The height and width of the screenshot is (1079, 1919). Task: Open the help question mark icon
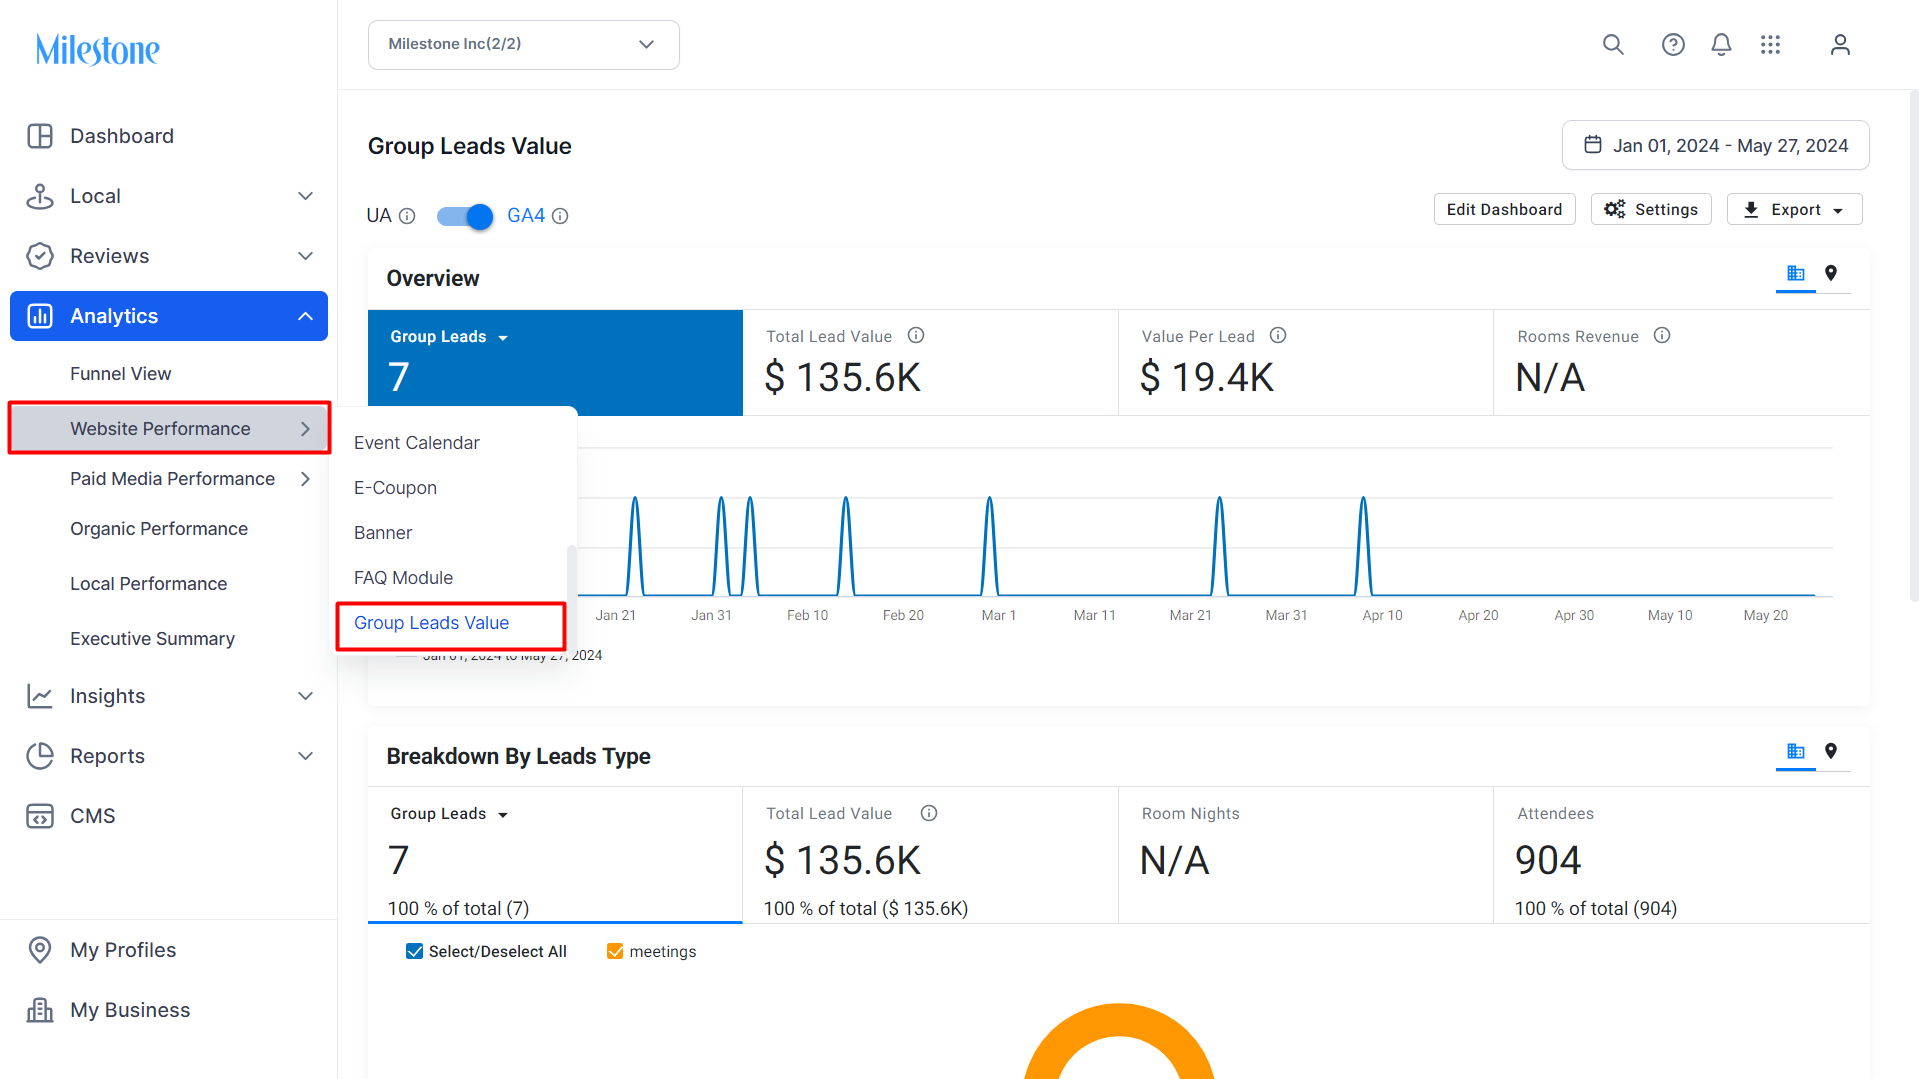[1673, 45]
